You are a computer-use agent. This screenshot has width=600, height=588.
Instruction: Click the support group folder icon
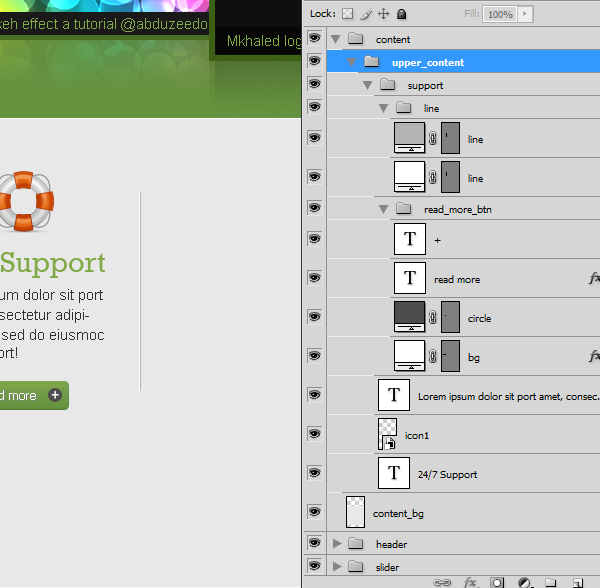[388, 85]
